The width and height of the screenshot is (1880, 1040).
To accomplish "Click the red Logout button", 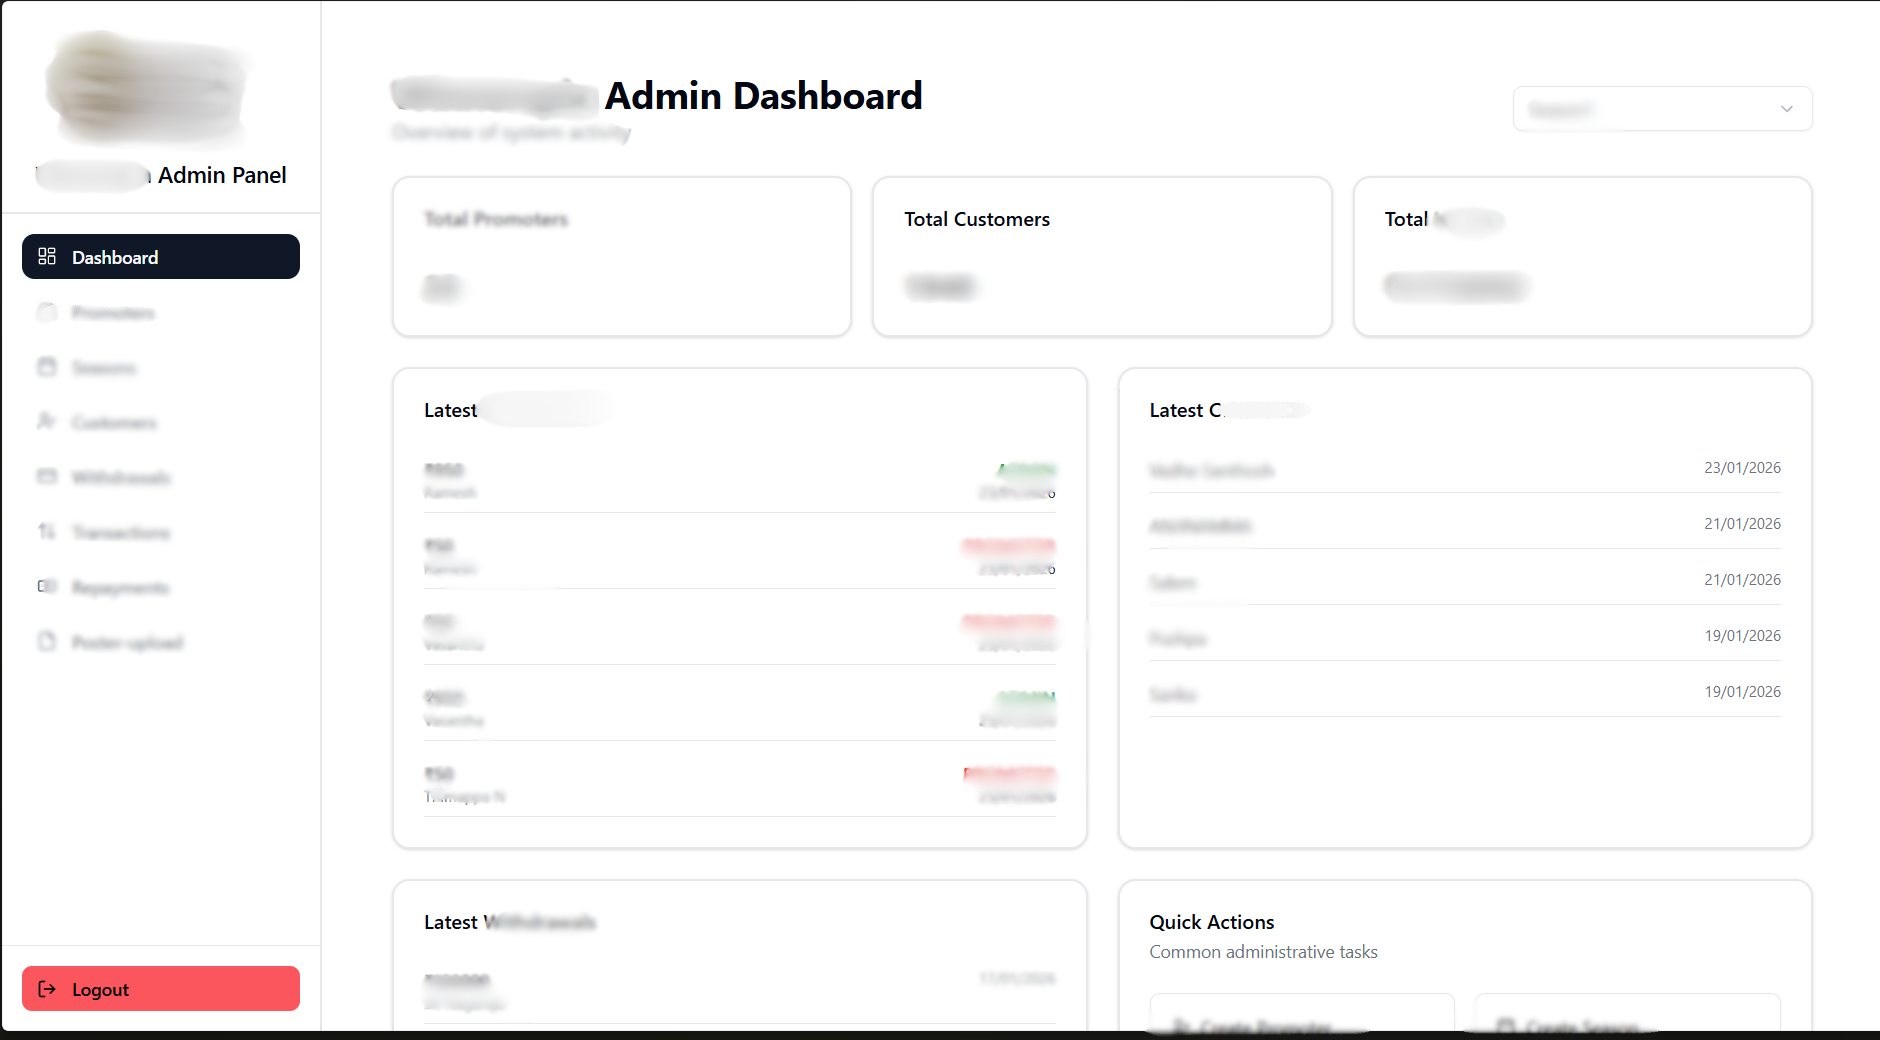I will pos(160,989).
